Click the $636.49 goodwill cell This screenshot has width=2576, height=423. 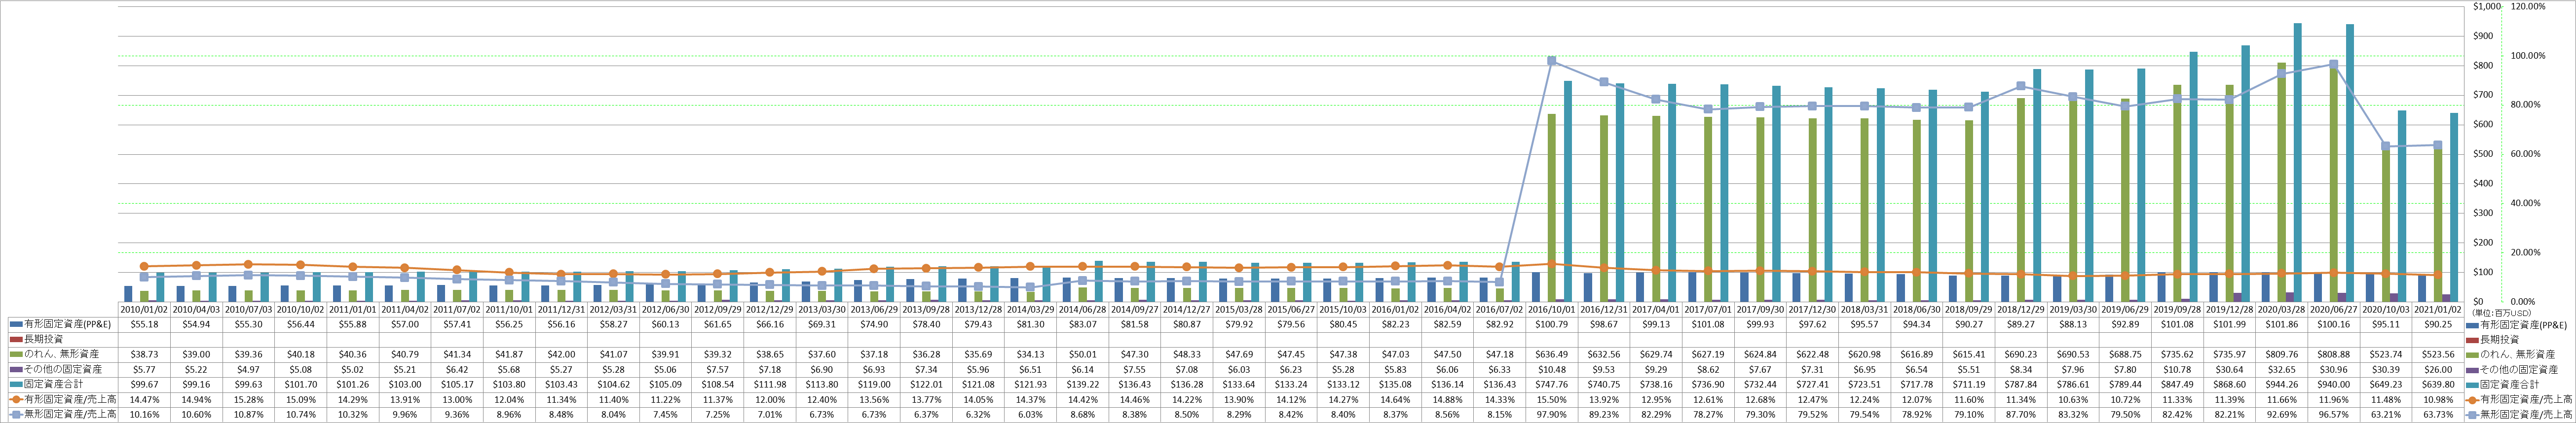click(x=1553, y=355)
